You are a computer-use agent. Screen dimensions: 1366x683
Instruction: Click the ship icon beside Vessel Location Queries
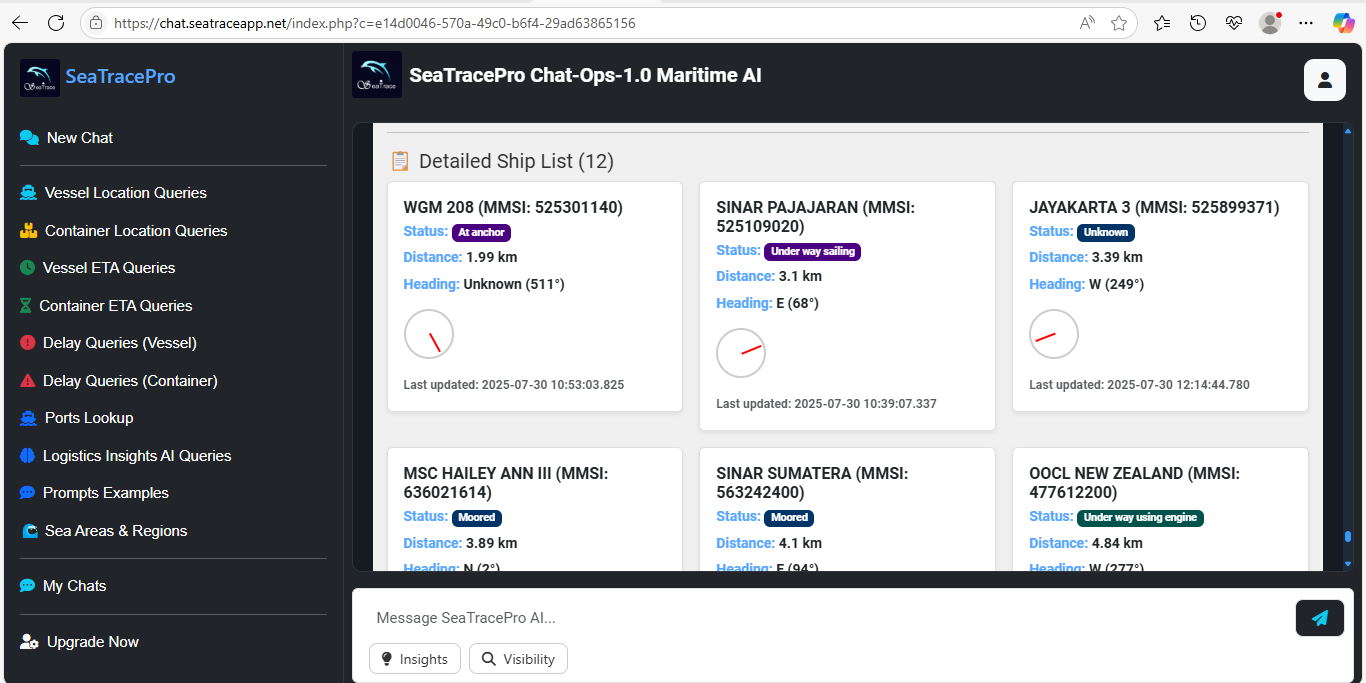coord(28,193)
